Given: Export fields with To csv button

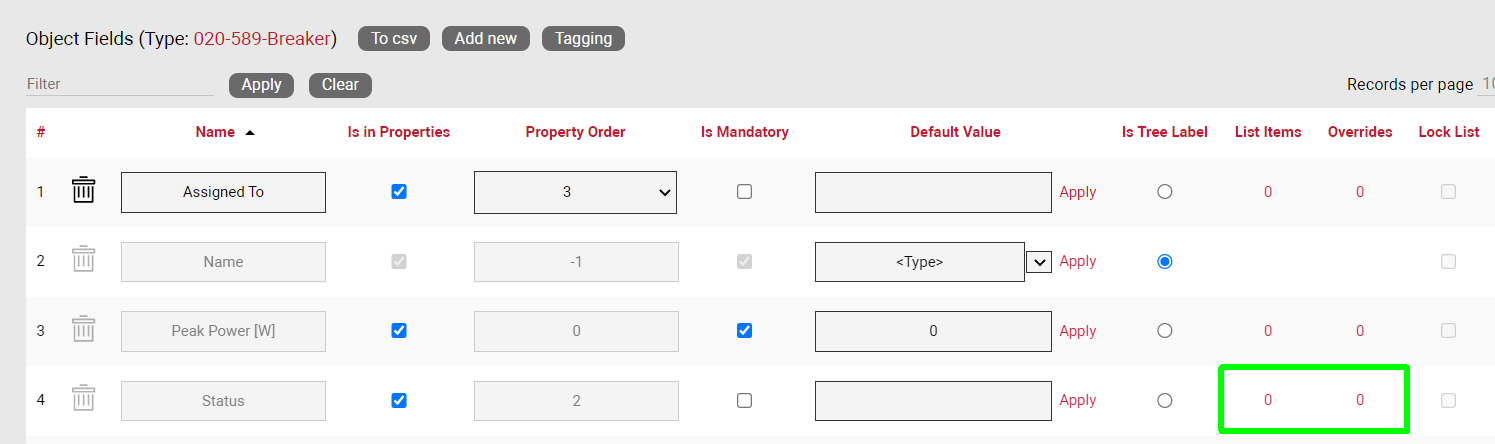Looking at the screenshot, I should click(394, 38).
